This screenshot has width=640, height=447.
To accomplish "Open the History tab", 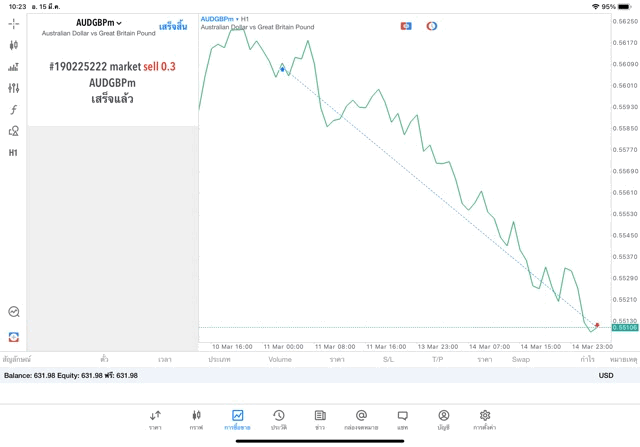I will (x=278, y=419).
